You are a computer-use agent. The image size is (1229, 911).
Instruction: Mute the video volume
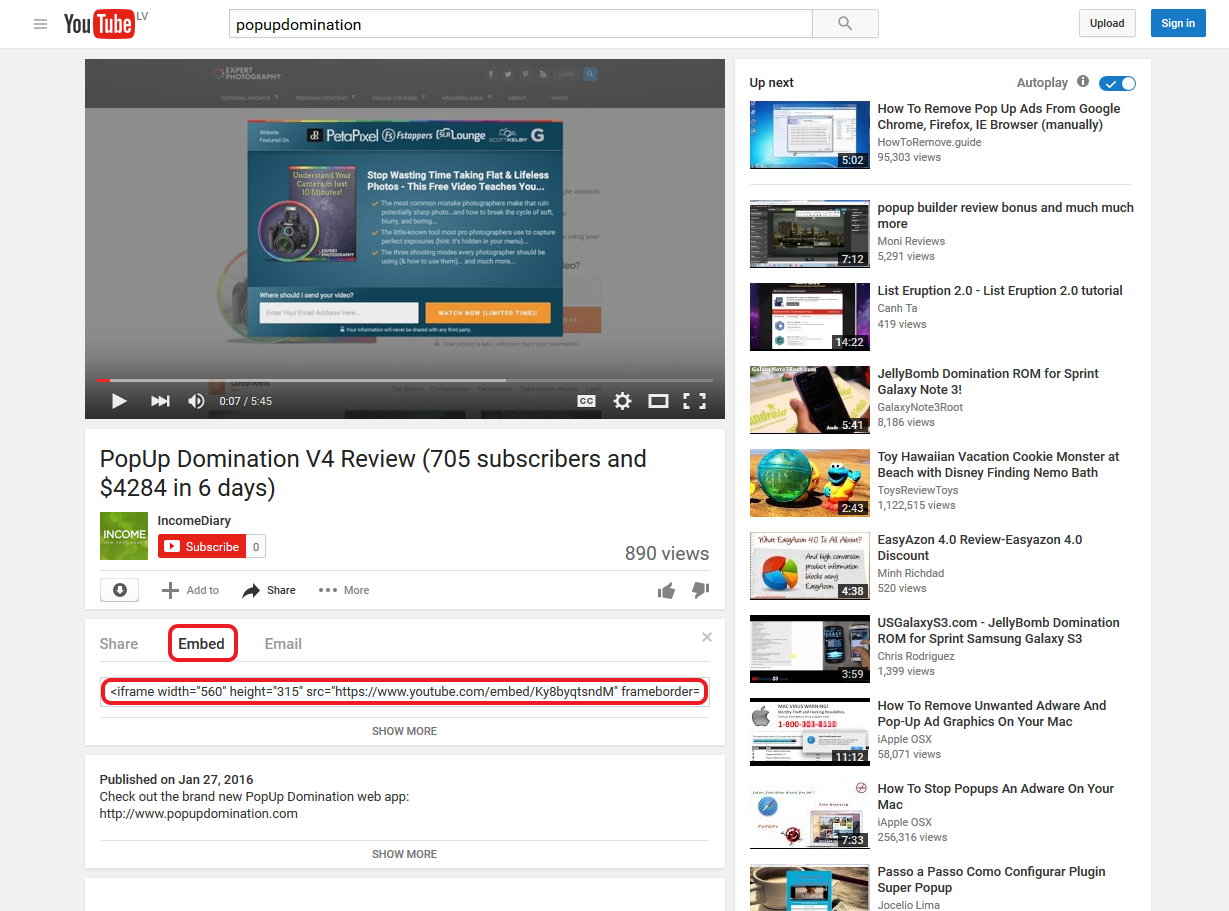196,401
